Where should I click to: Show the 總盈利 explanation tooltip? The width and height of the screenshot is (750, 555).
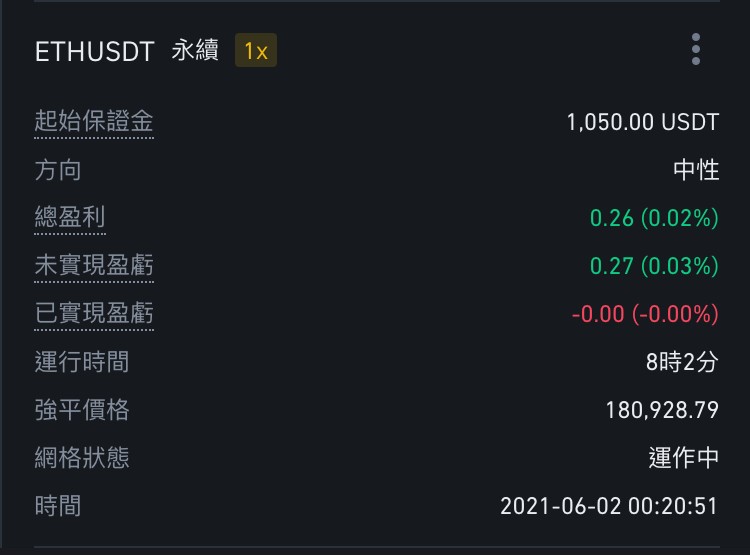70,217
